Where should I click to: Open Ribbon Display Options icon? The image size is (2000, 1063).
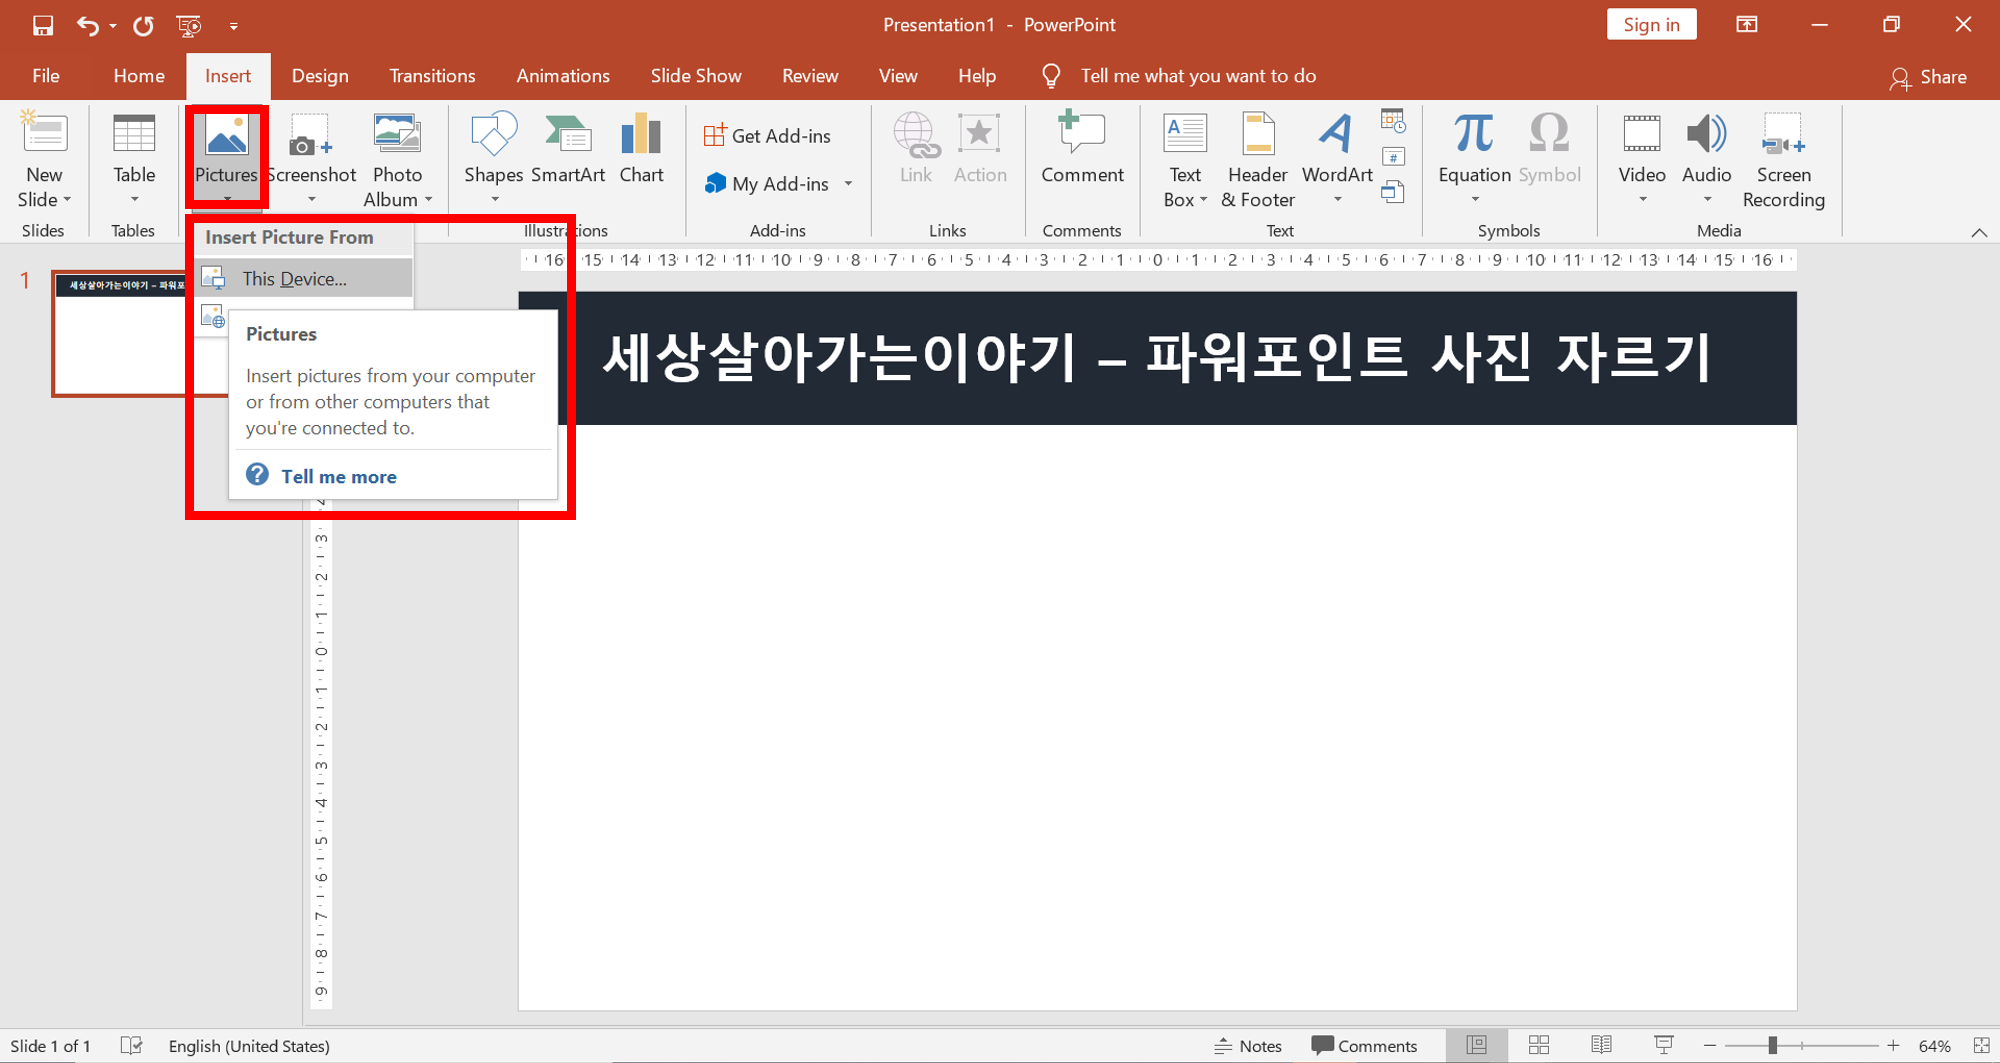pyautogui.click(x=1747, y=25)
